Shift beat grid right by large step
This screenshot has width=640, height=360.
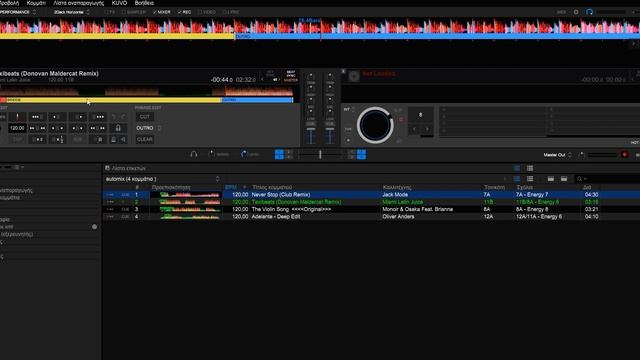point(98,117)
